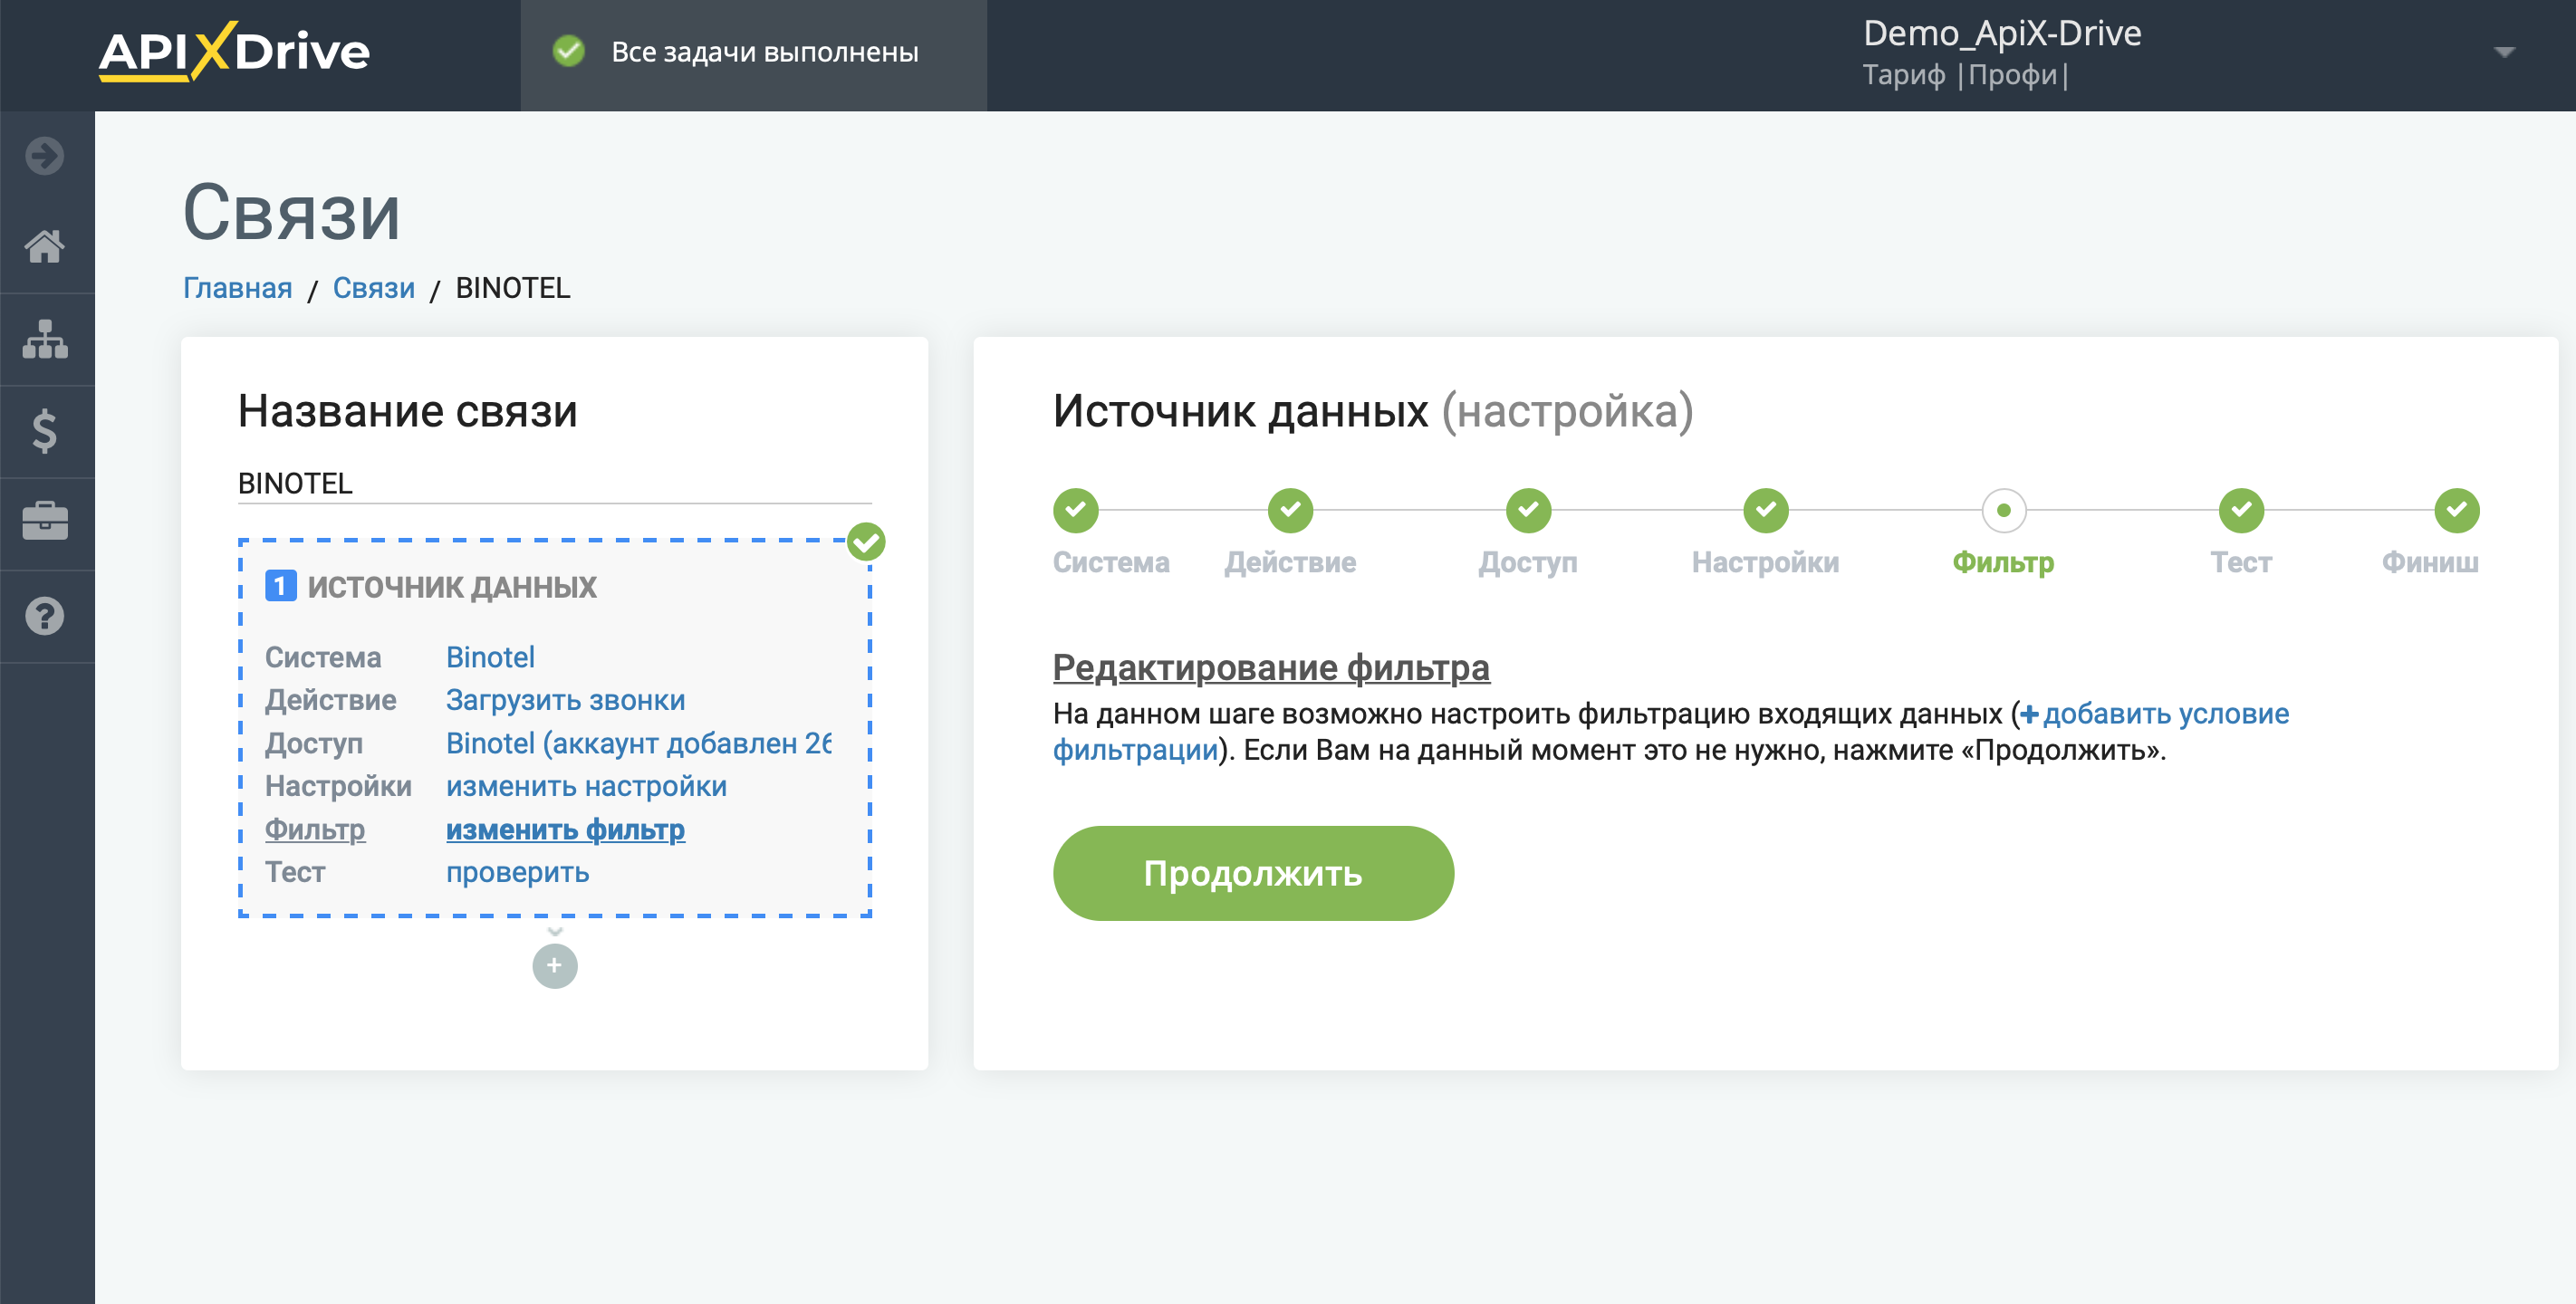Go to Финиш step circle
This screenshot has height=1304, width=2576.
(2456, 510)
